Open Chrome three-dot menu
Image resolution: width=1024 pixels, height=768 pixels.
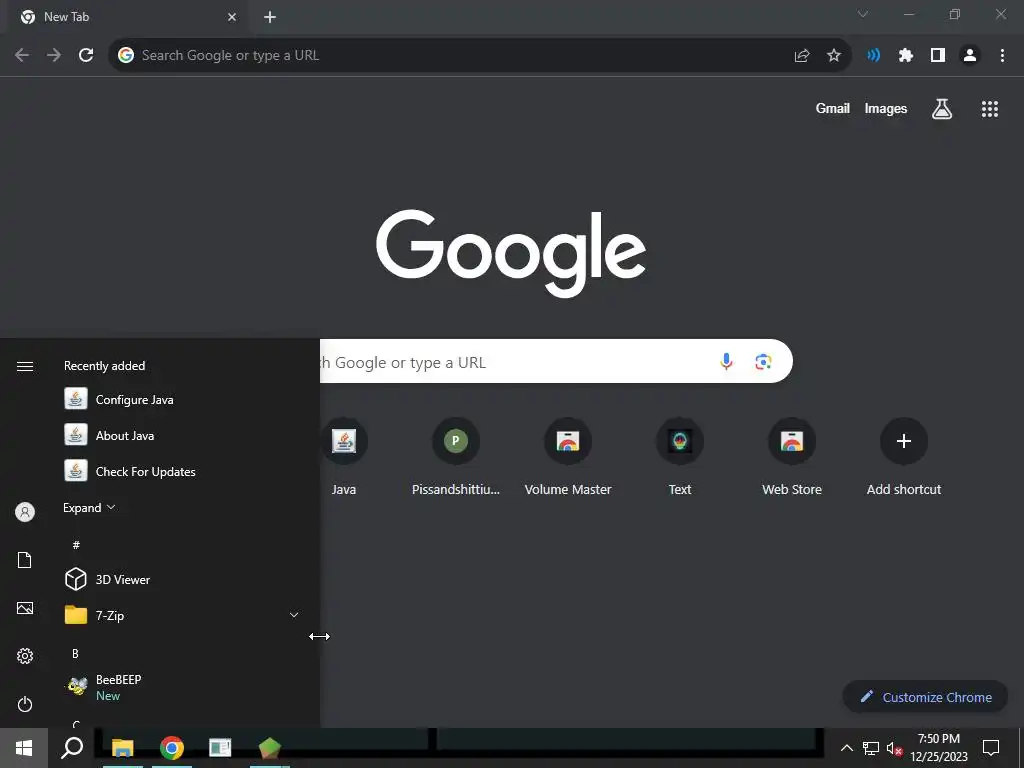tap(1002, 55)
